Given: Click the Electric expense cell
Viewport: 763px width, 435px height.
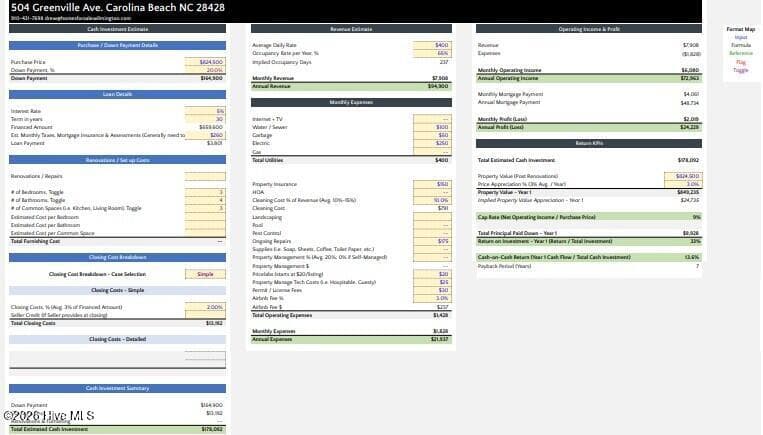Looking at the screenshot, I should coord(432,143).
